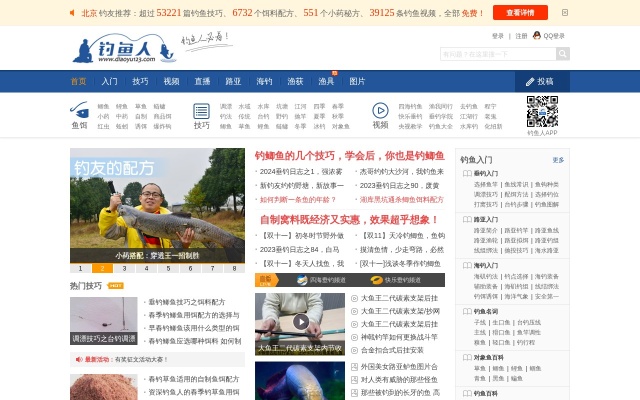Click the 视频 play circle icon

pyautogui.click(x=380, y=111)
